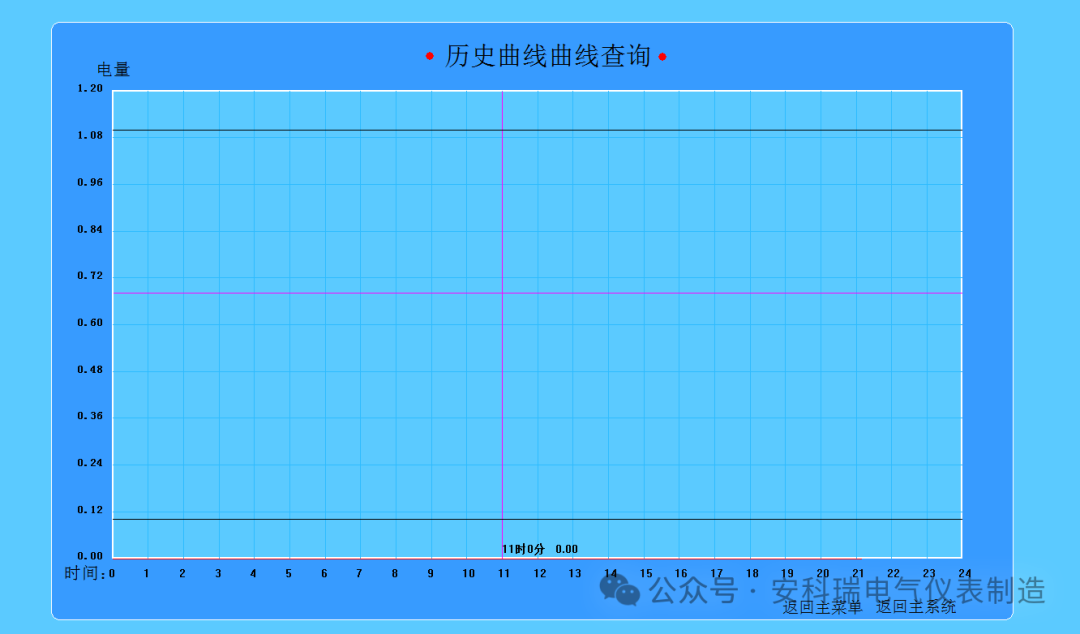Click the 0.36 value on the vertical axis

click(90, 416)
